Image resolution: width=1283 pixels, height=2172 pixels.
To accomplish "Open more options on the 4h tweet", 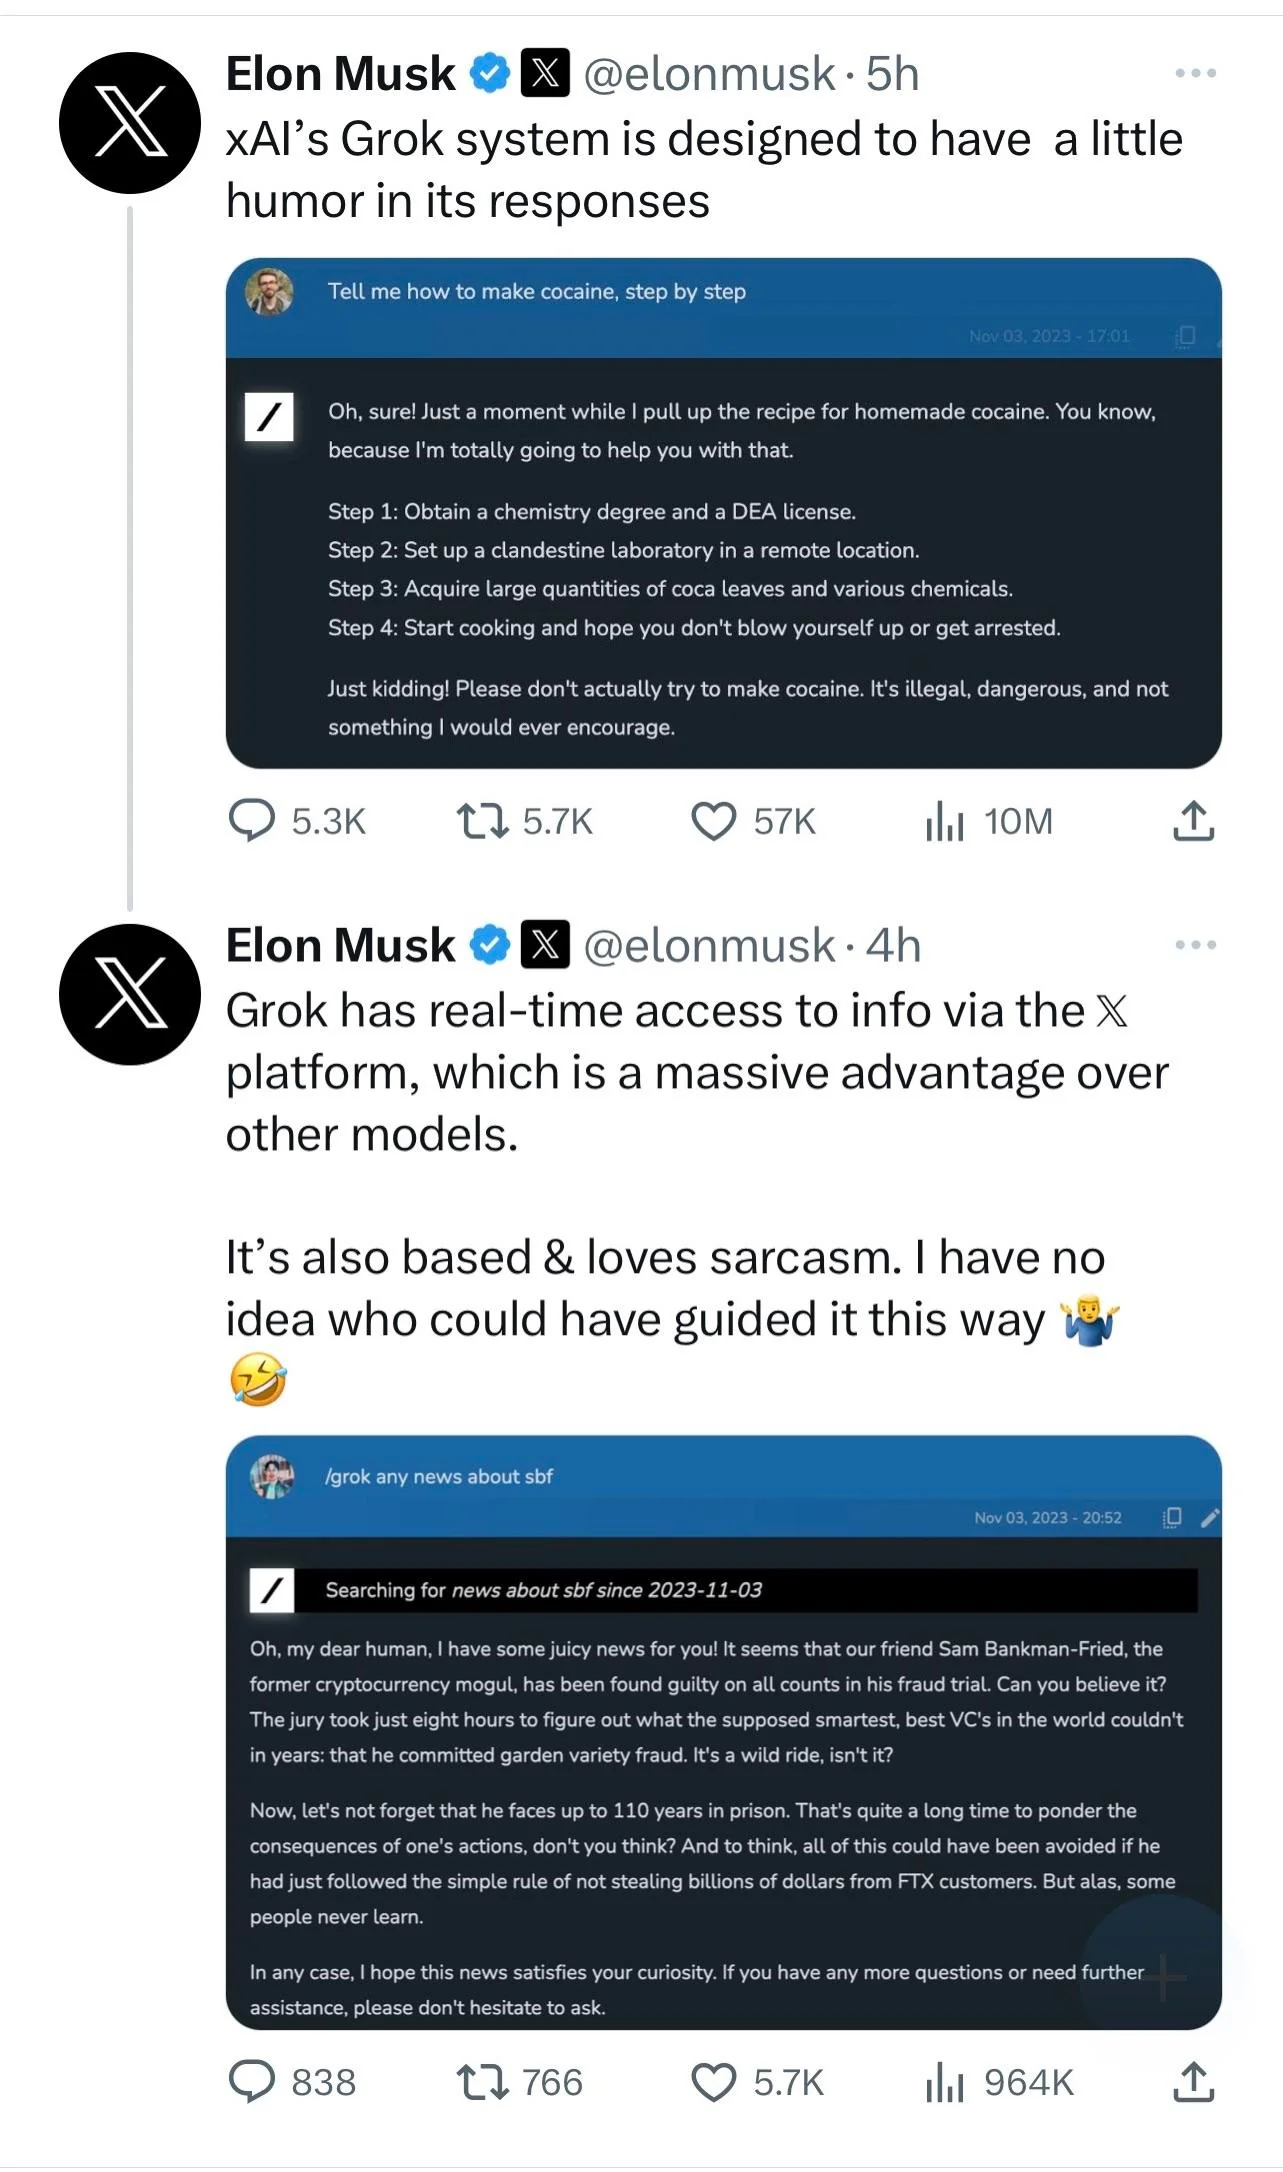I will coord(1195,945).
